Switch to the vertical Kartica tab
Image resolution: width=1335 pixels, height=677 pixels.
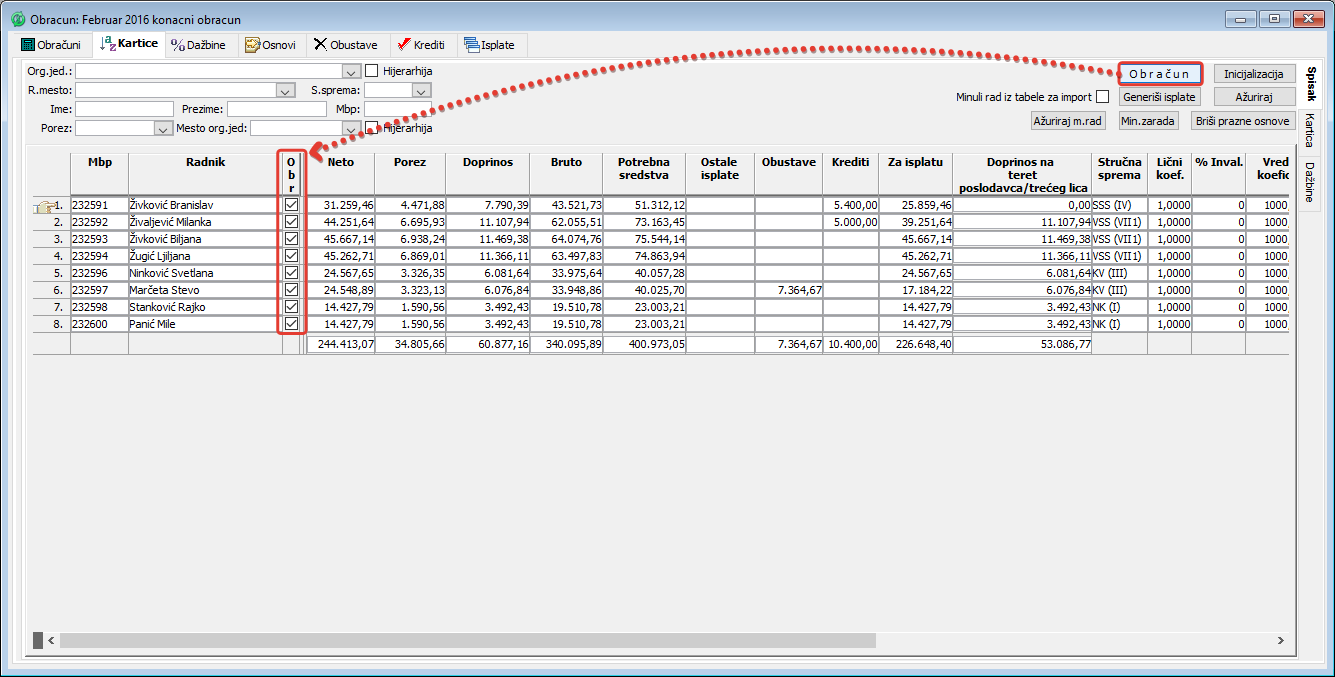click(1308, 130)
